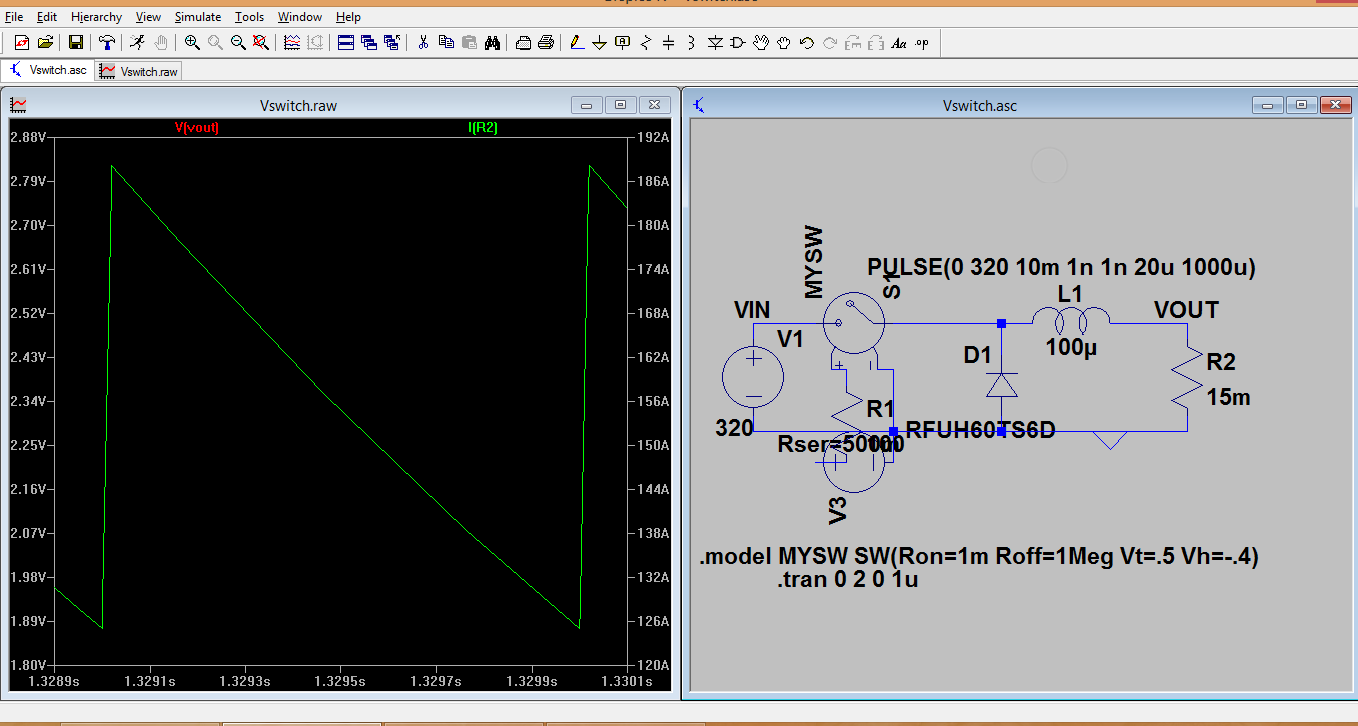Click the 2.88V left axis label
1358x726 pixels.
click(x=28, y=137)
